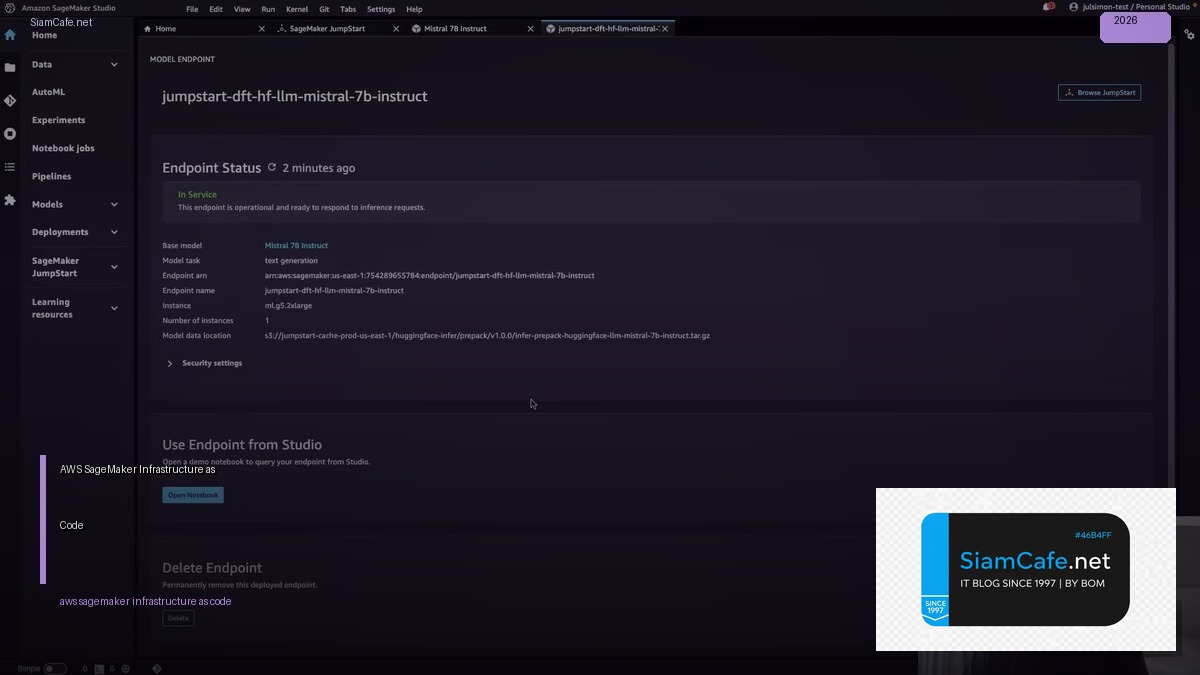Image resolution: width=1200 pixels, height=675 pixels.
Task: Open Notebook to query the endpoint
Action: coord(193,494)
